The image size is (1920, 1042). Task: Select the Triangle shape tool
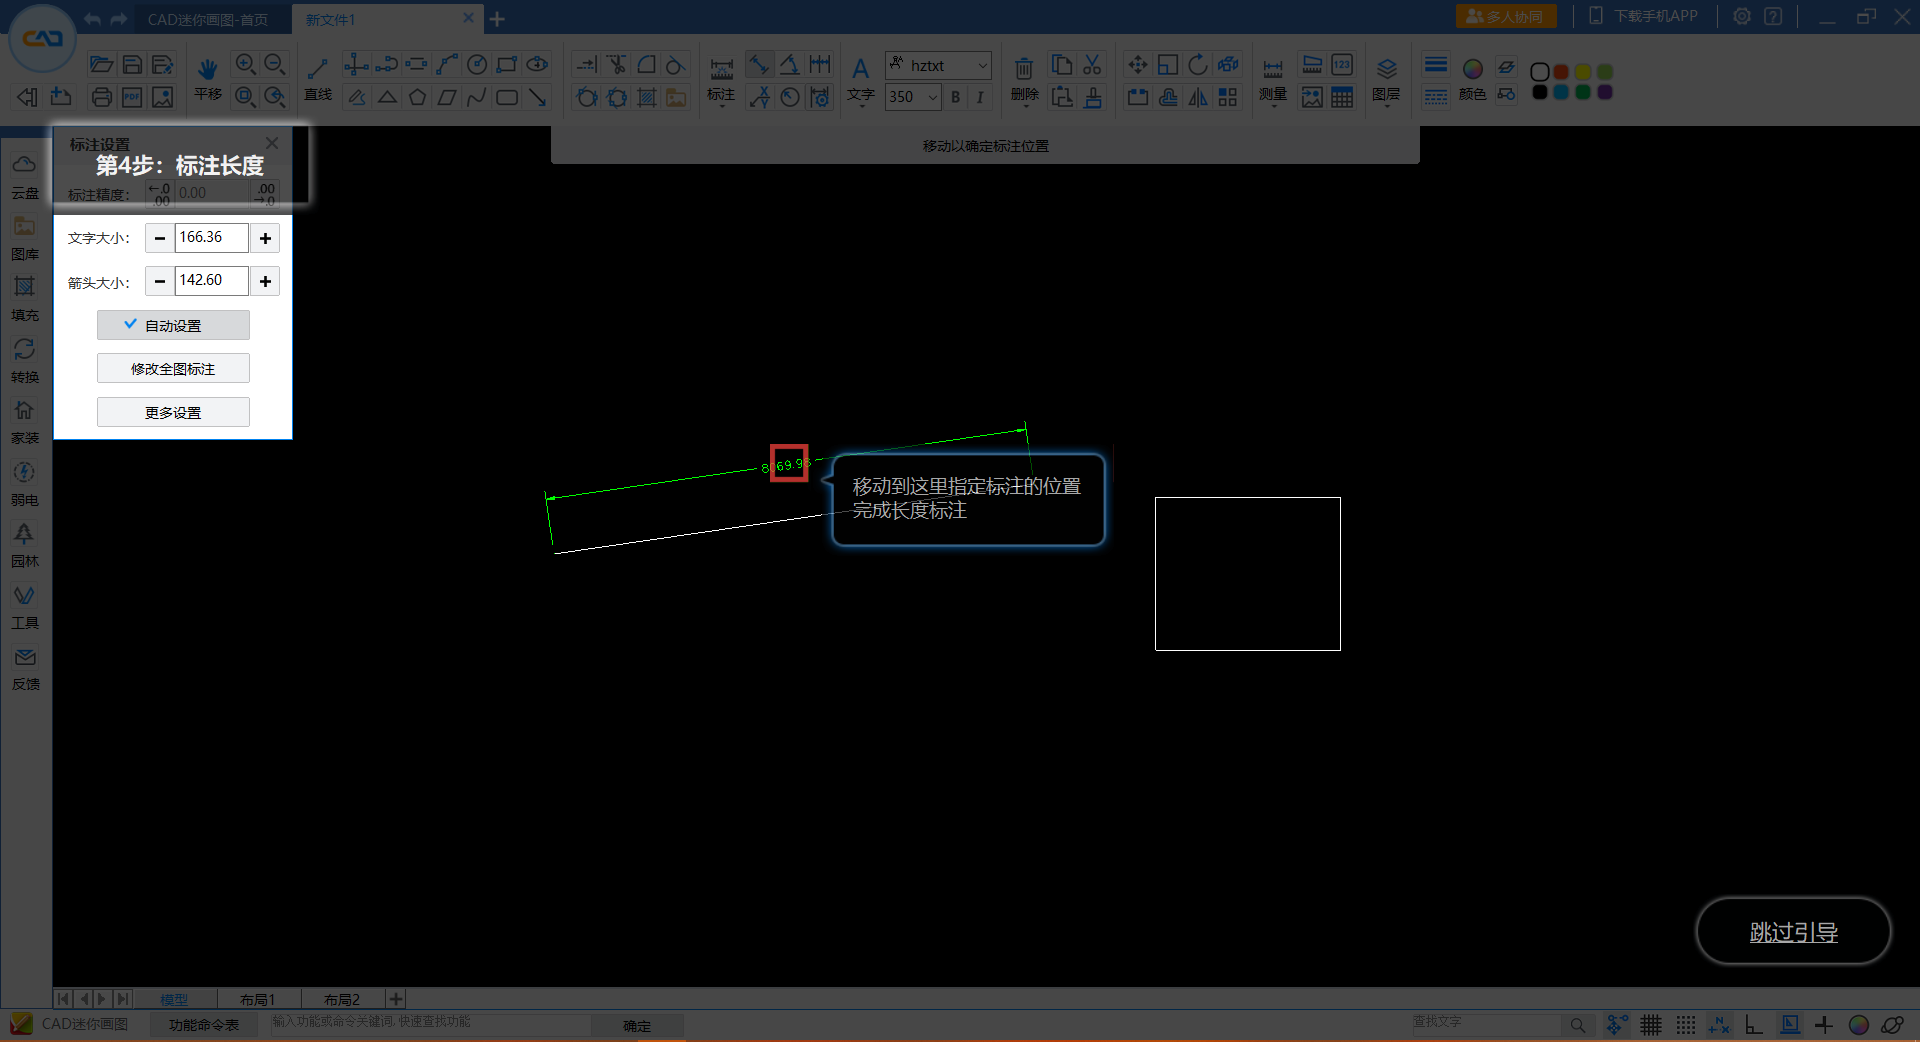click(x=387, y=97)
